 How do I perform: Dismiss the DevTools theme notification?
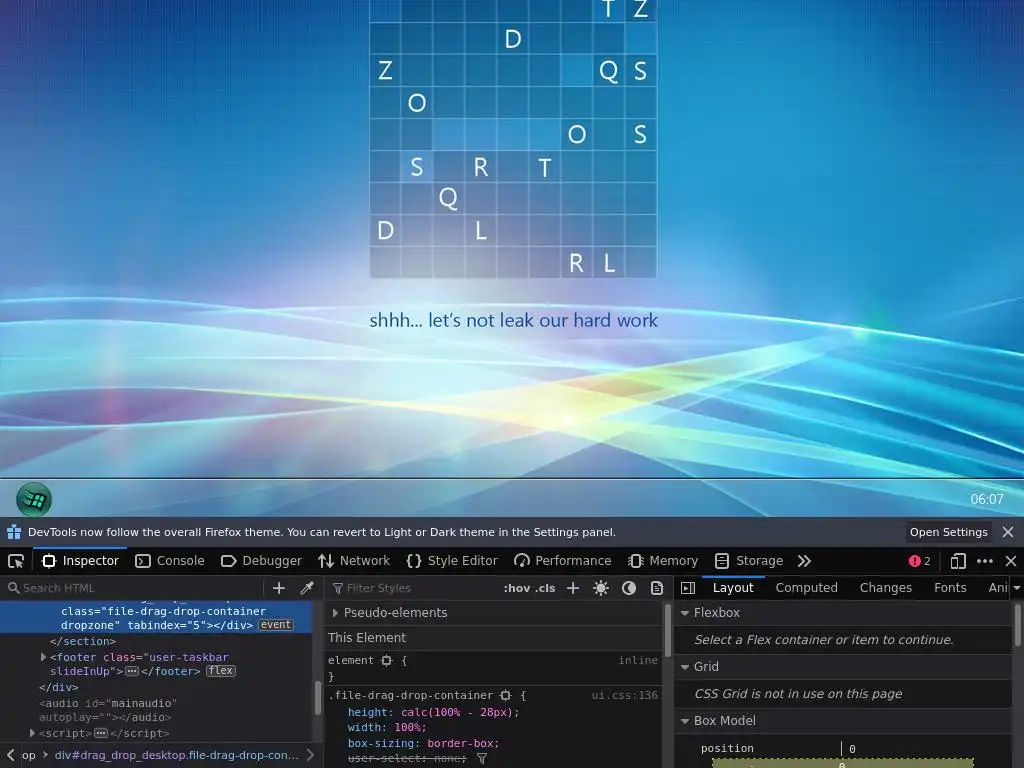click(x=1008, y=532)
